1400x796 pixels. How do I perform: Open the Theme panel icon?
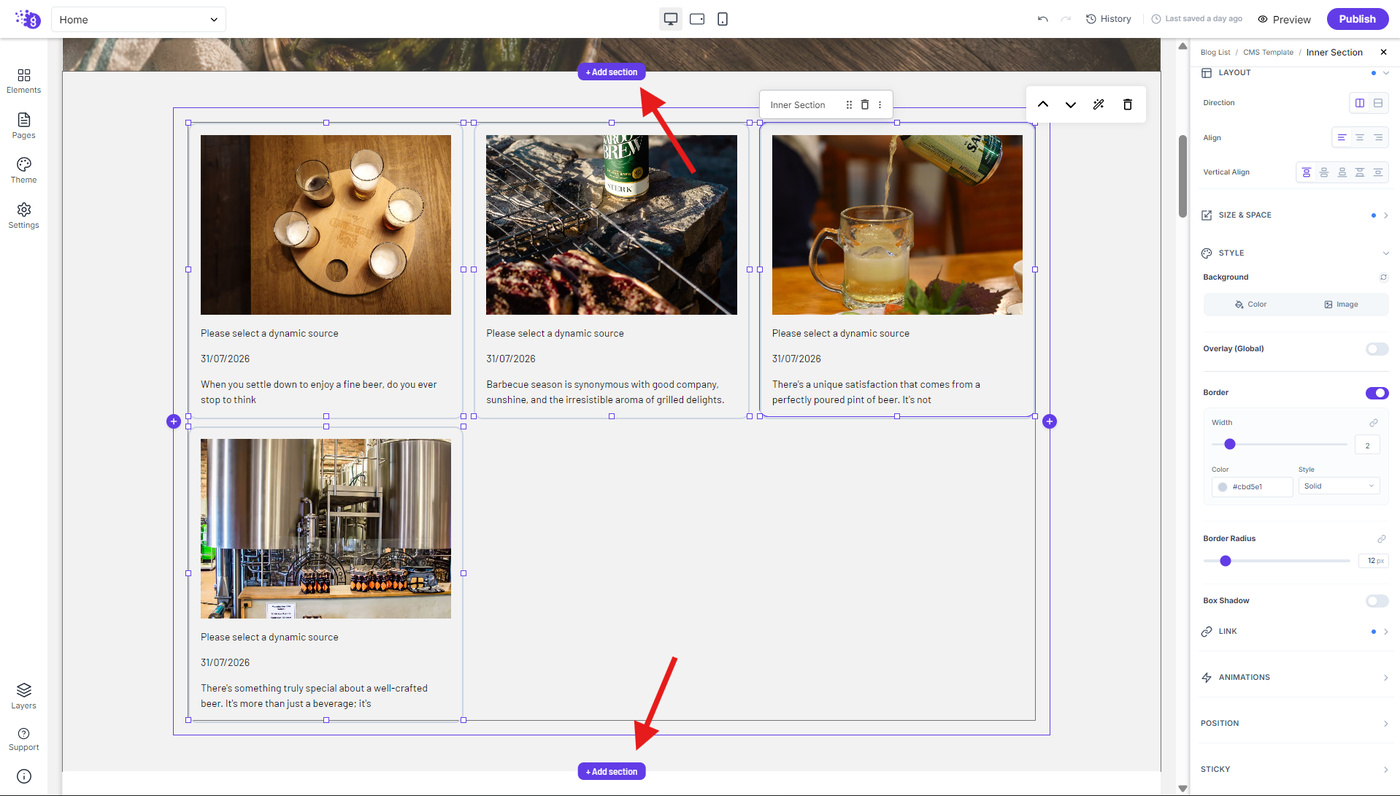point(24,170)
